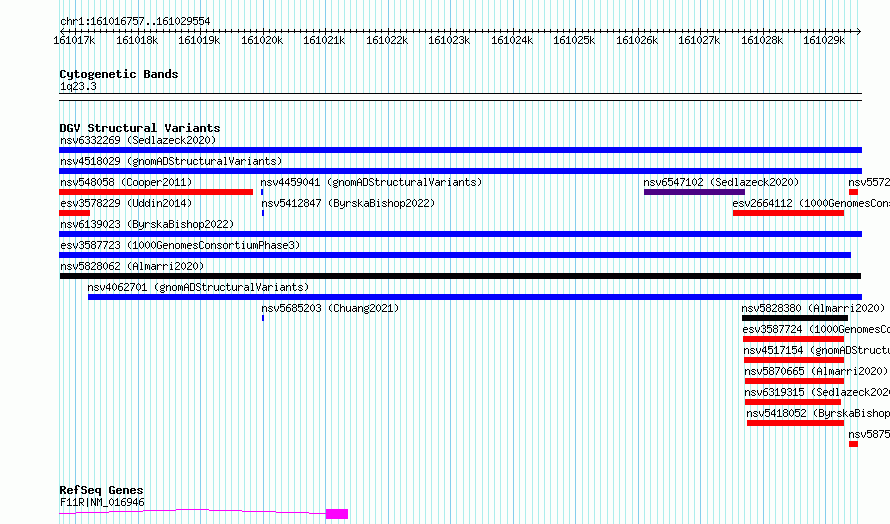Click the 161029k ruler tick label
The height and width of the screenshot is (524, 890).
click(824, 41)
